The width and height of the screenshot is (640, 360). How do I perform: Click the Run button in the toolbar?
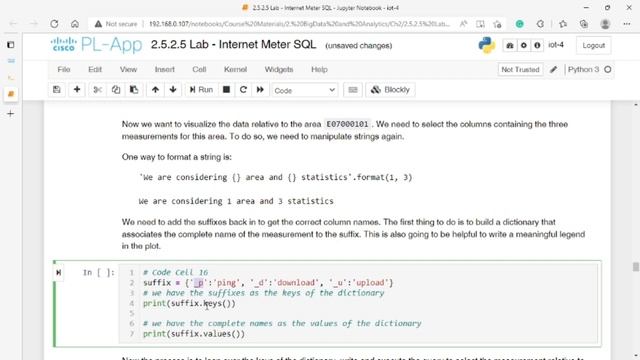click(201, 90)
